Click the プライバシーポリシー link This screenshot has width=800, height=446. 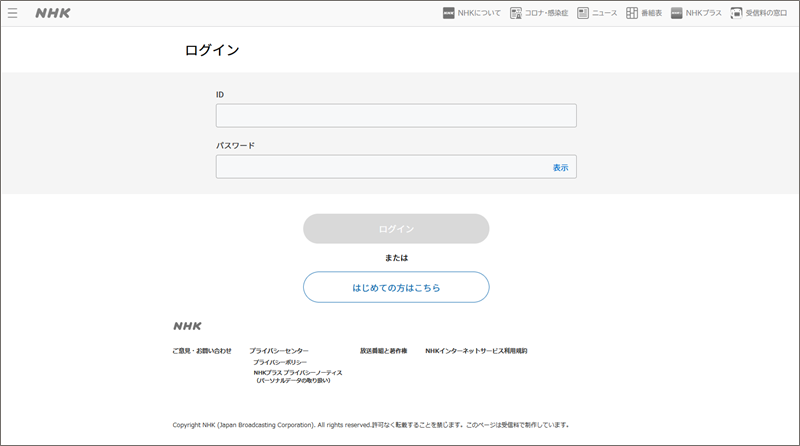click(280, 362)
